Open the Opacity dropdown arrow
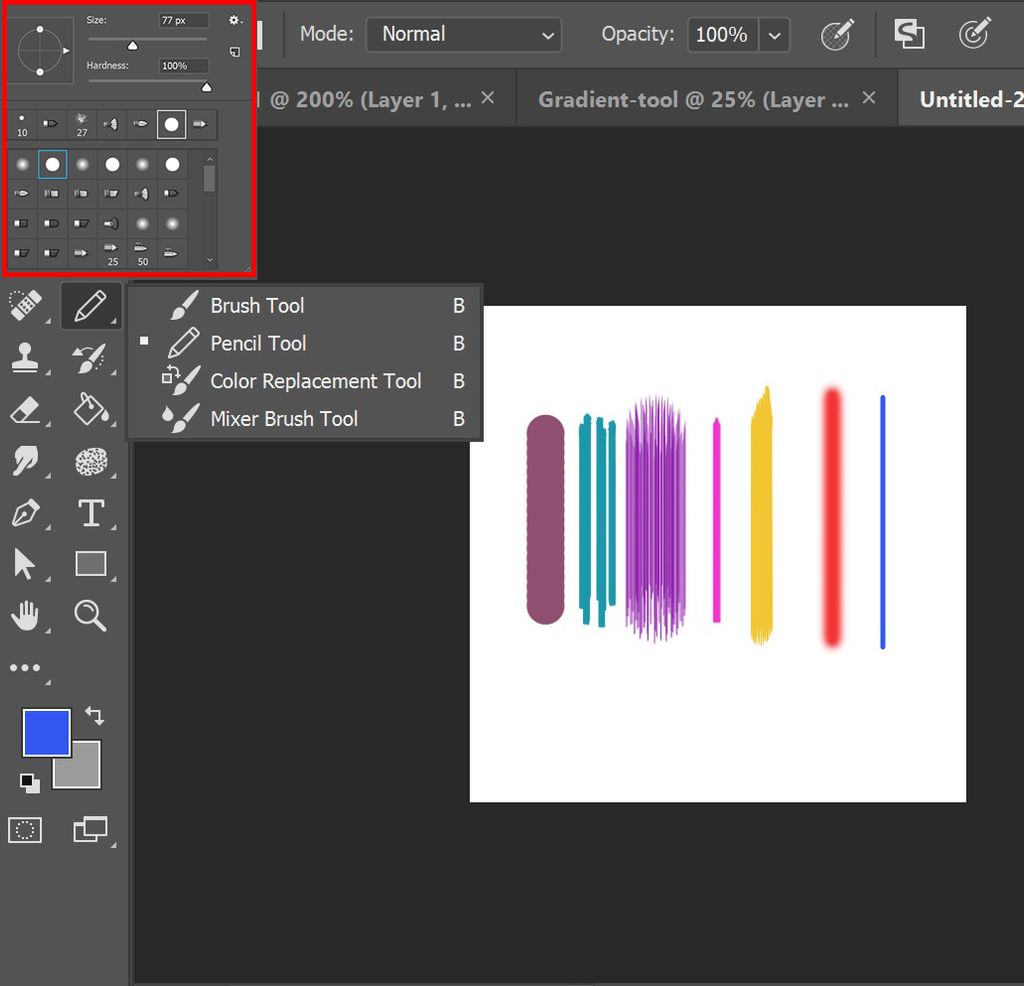Screen dimensions: 1024x986 (774, 34)
